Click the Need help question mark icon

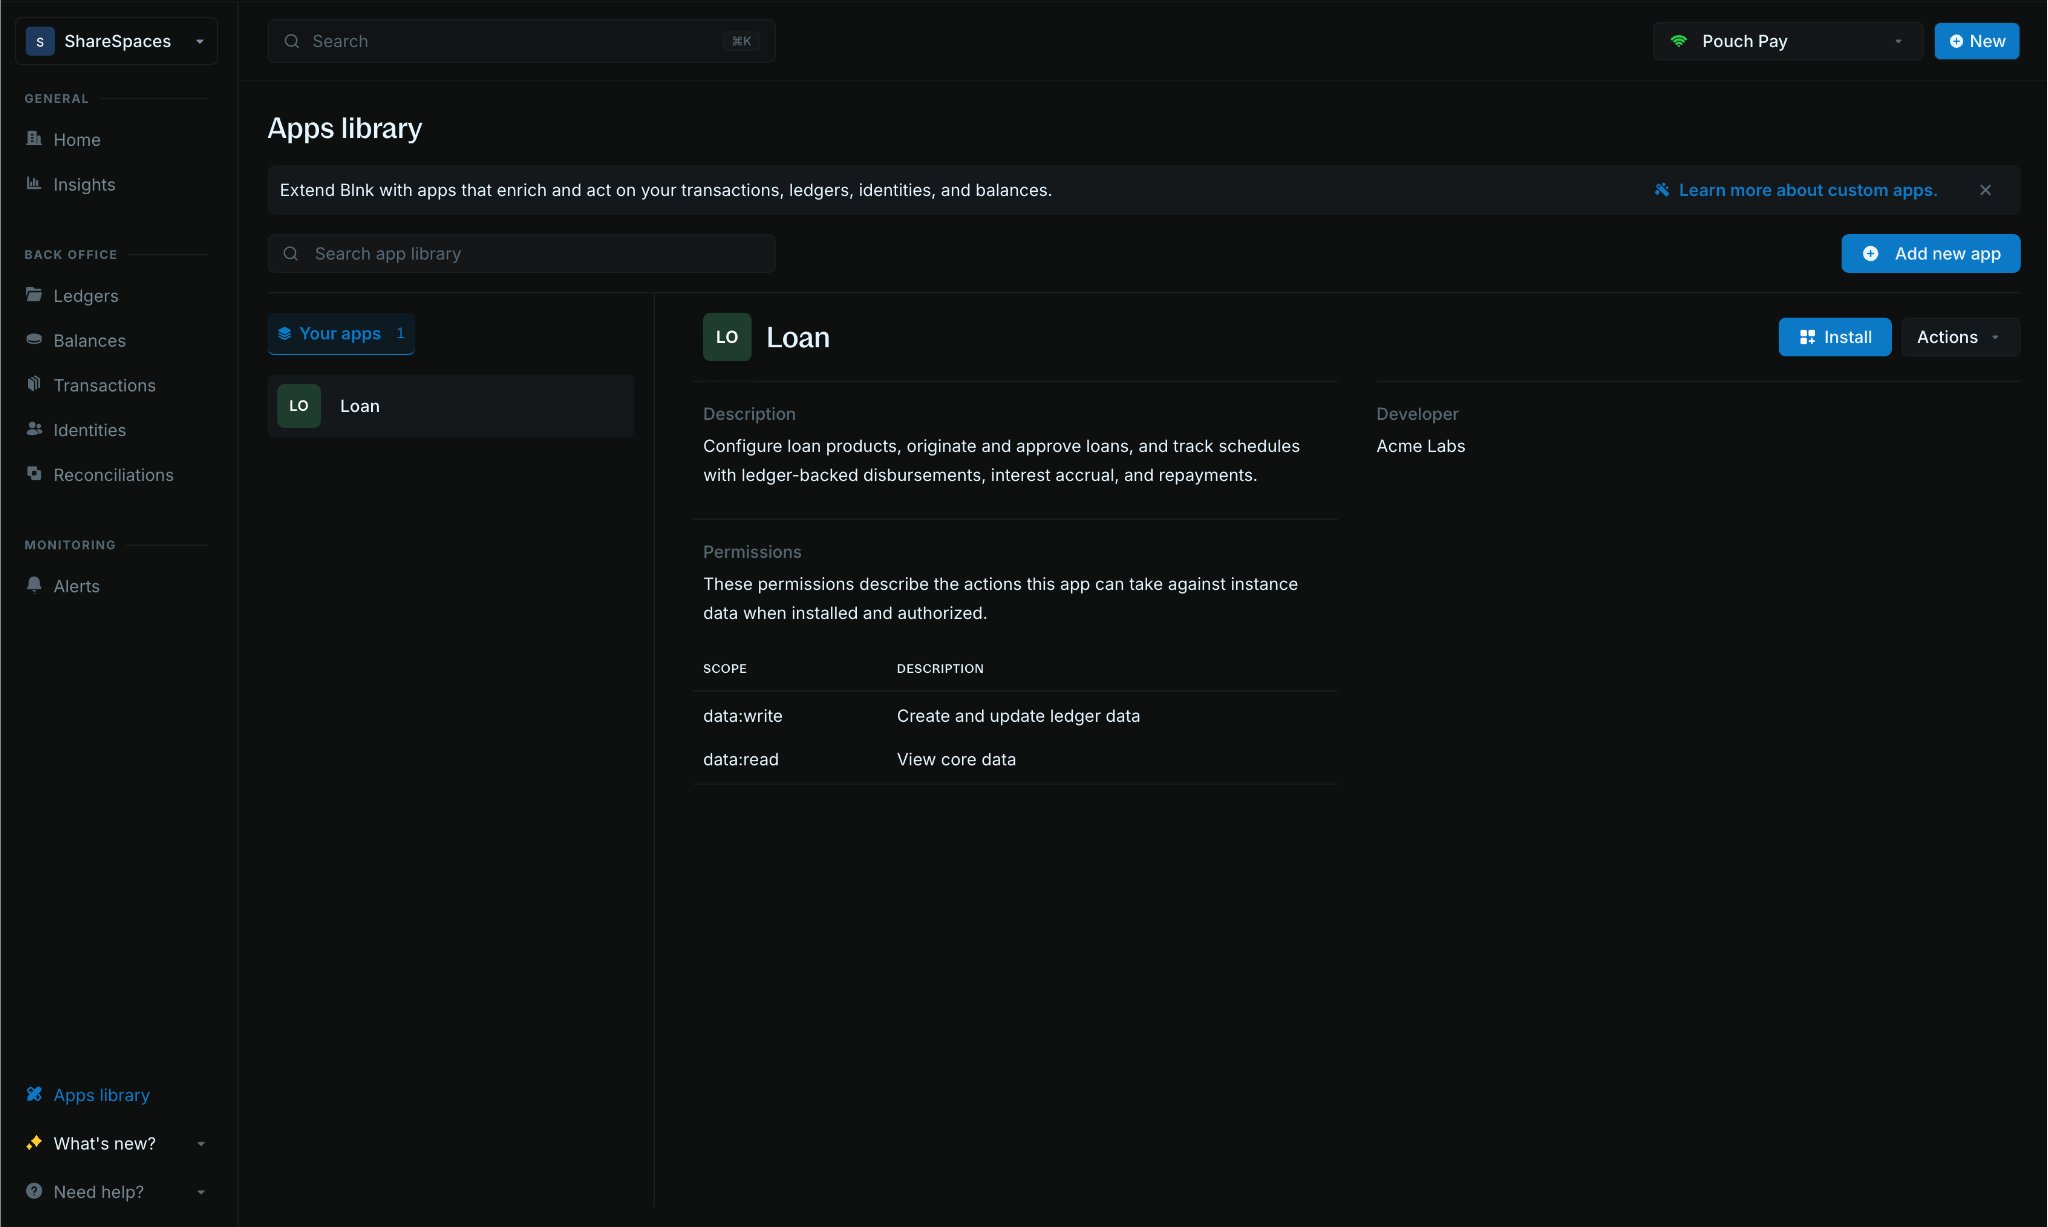click(x=34, y=1191)
